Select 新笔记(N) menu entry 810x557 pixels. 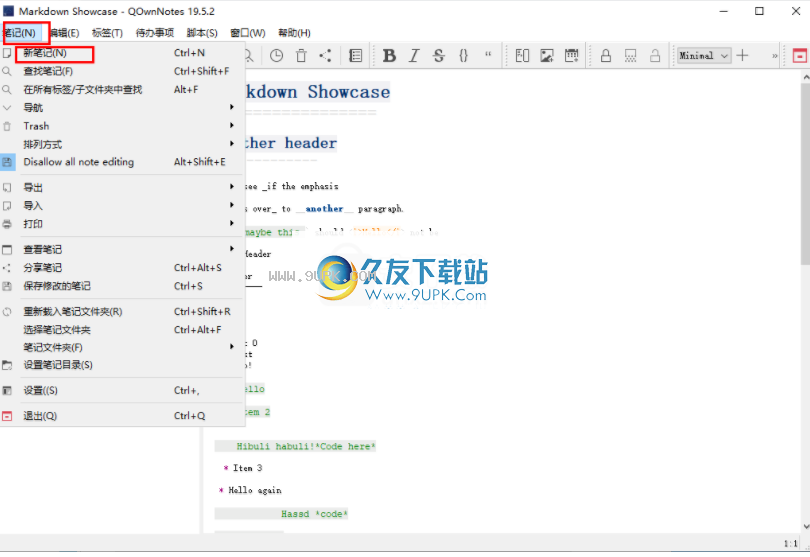[x=122, y=53]
